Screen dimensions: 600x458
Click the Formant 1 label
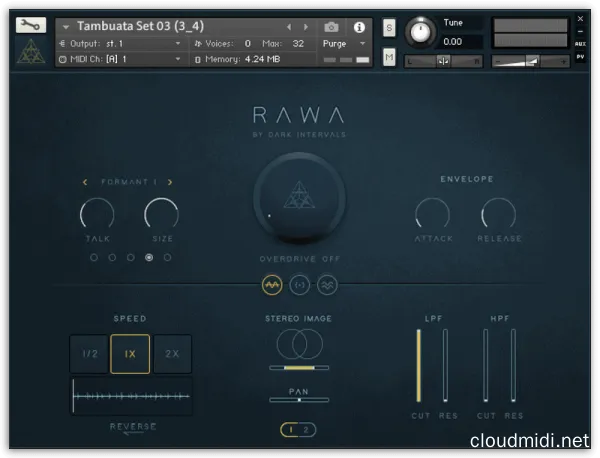(x=129, y=182)
